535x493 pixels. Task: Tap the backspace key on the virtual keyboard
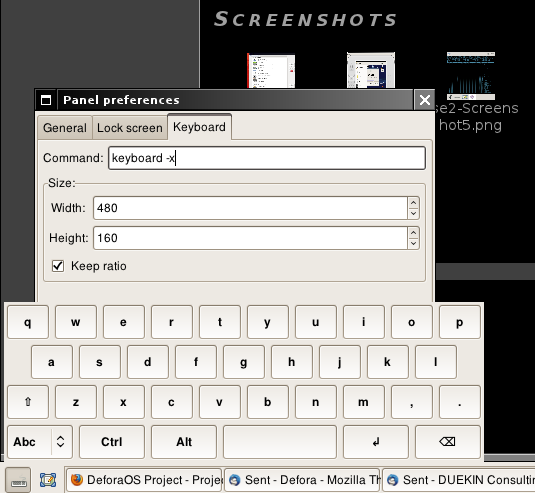(448, 442)
